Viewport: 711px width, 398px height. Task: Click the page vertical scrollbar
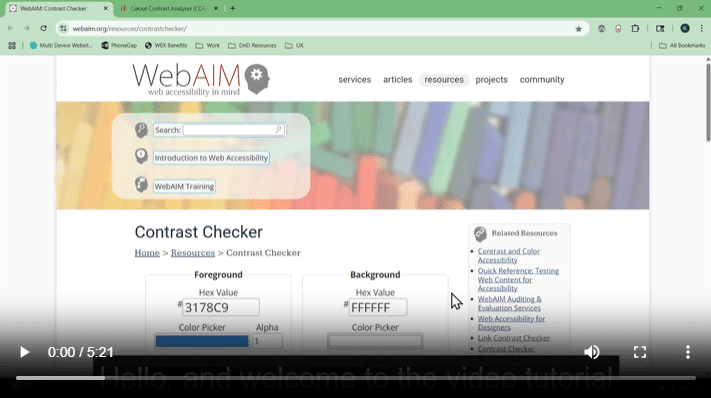point(708,102)
